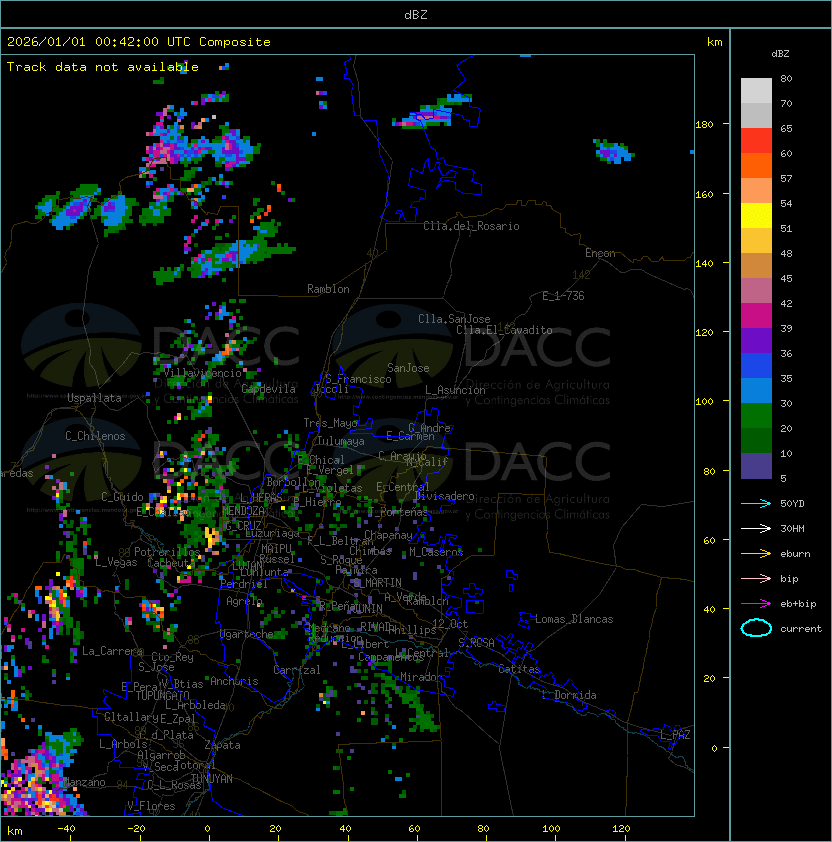
Task: Click the Clla.del_Rosario map label
Action: [471, 226]
